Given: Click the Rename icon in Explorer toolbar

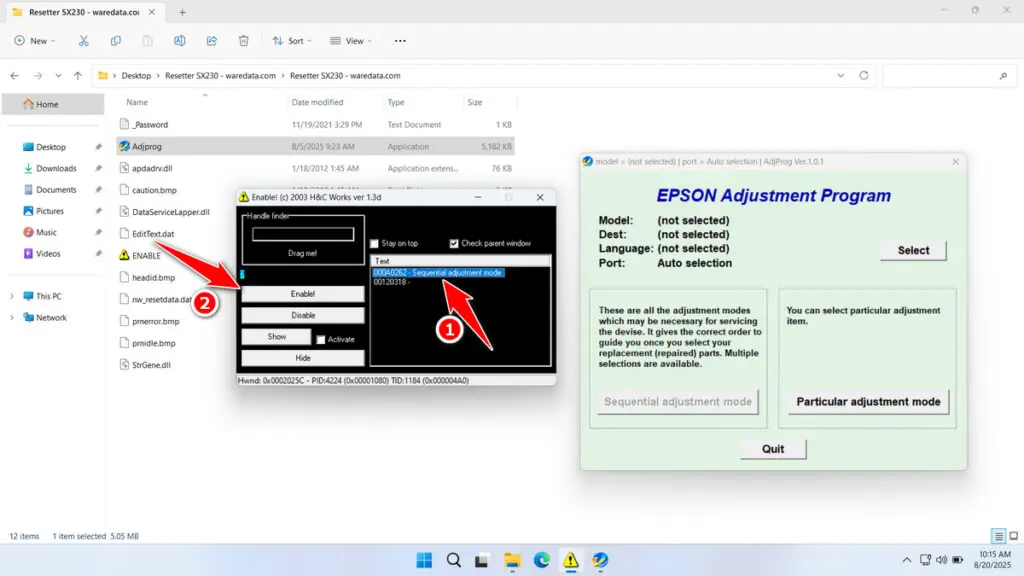Looking at the screenshot, I should click(179, 40).
